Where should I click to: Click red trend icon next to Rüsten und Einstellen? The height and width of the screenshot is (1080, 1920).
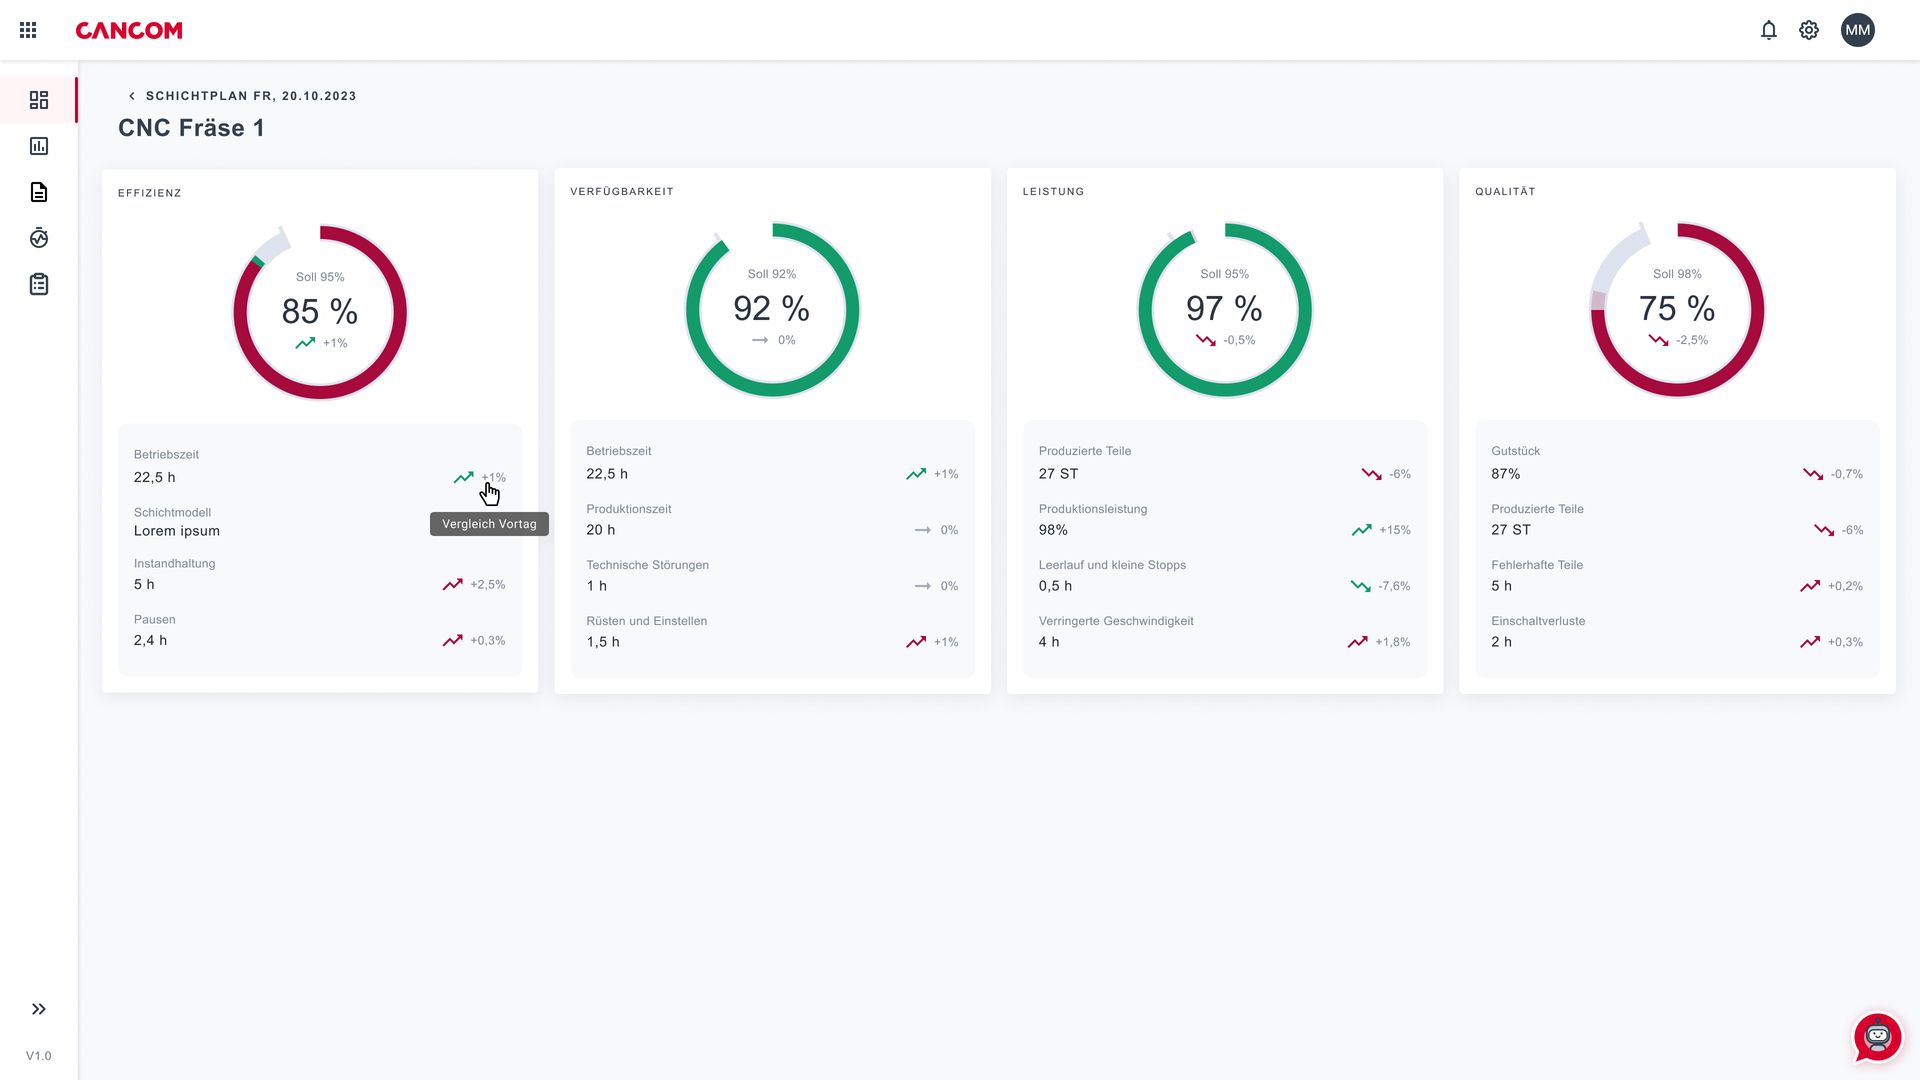pyautogui.click(x=917, y=641)
